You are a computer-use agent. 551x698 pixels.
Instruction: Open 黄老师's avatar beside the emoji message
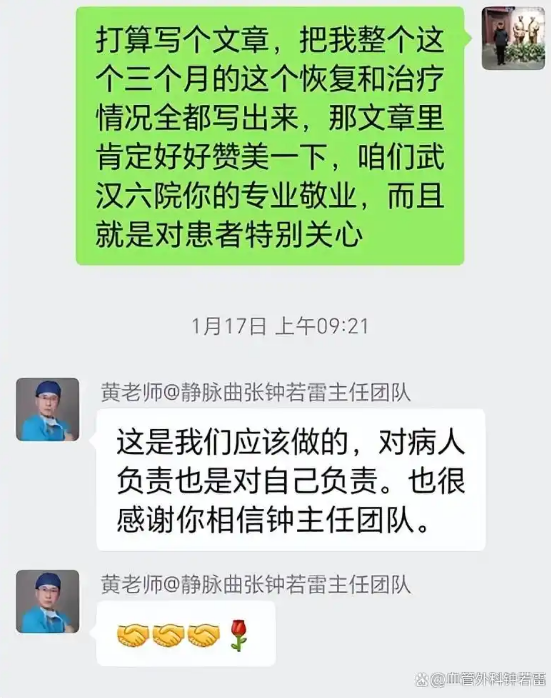pos(48,601)
